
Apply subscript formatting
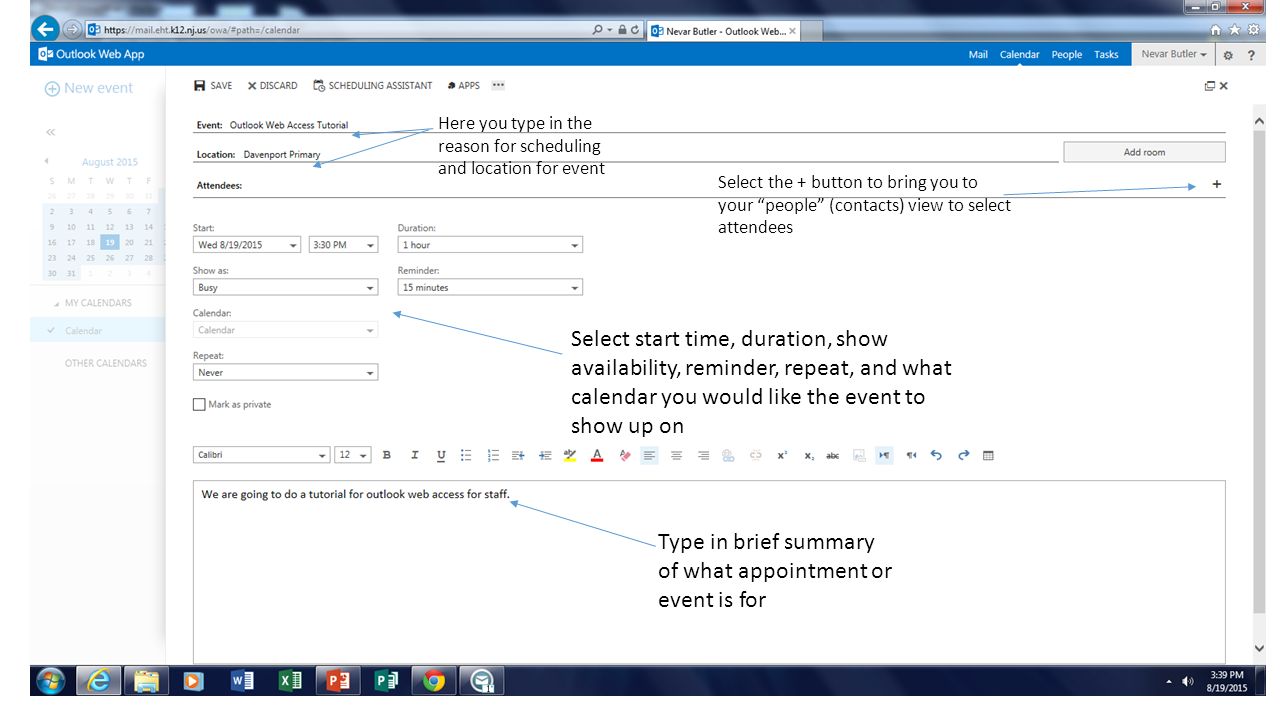pos(808,455)
